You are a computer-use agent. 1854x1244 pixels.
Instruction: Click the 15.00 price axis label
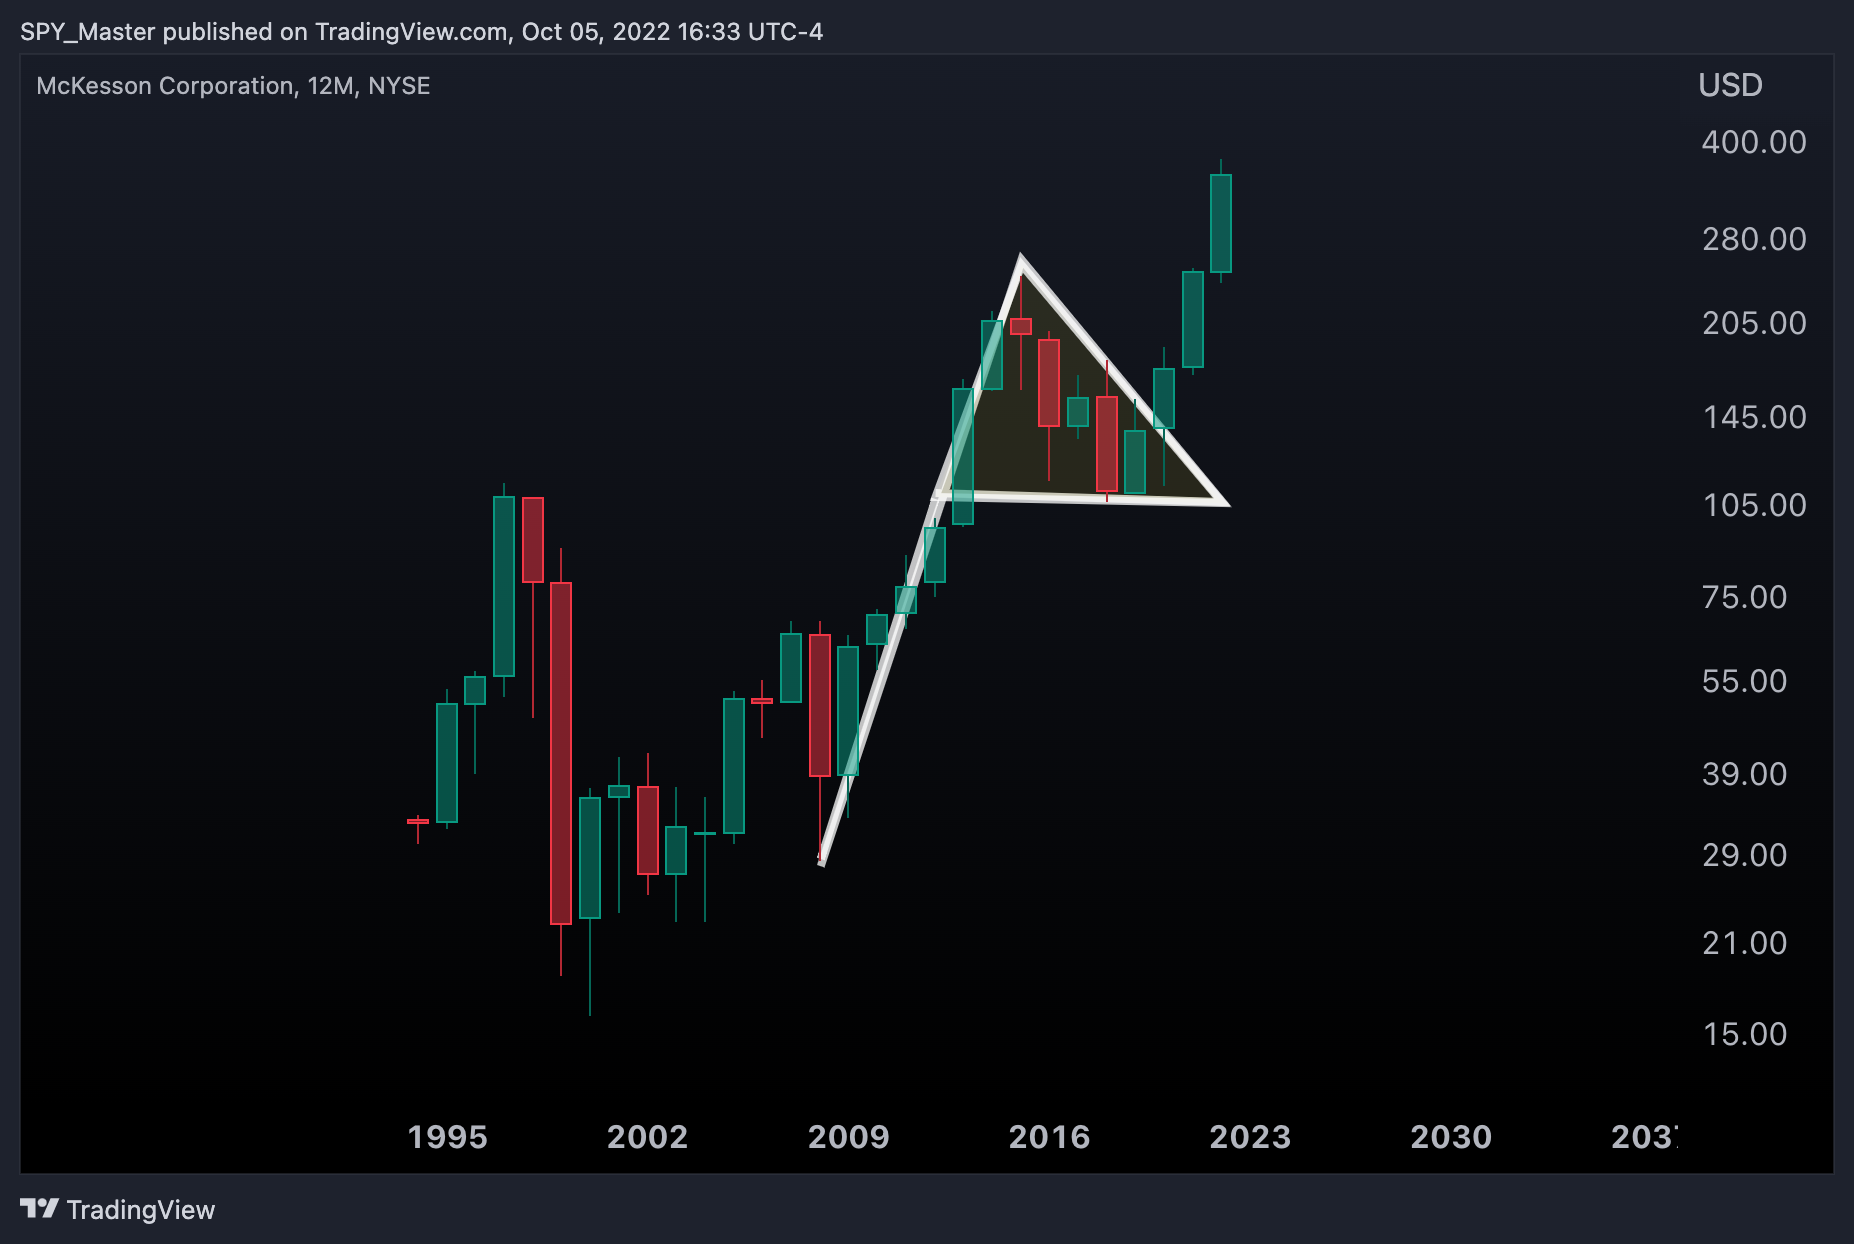click(1744, 1034)
